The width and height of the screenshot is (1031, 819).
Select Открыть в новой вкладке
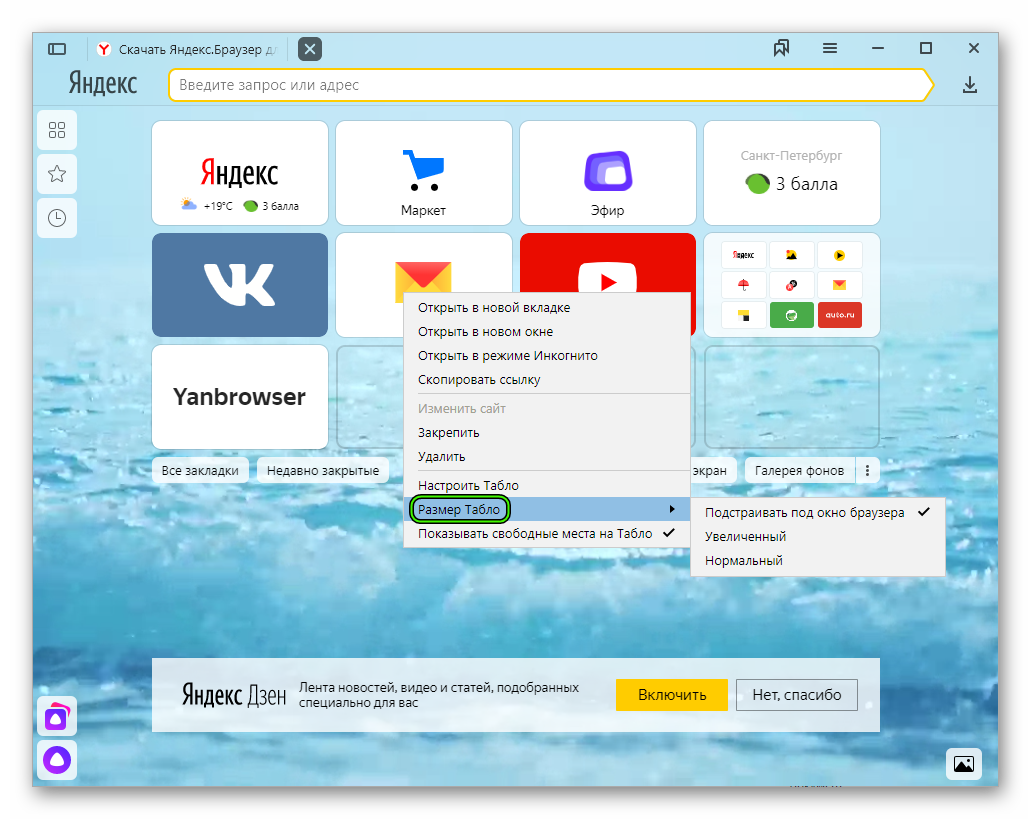(x=546, y=308)
